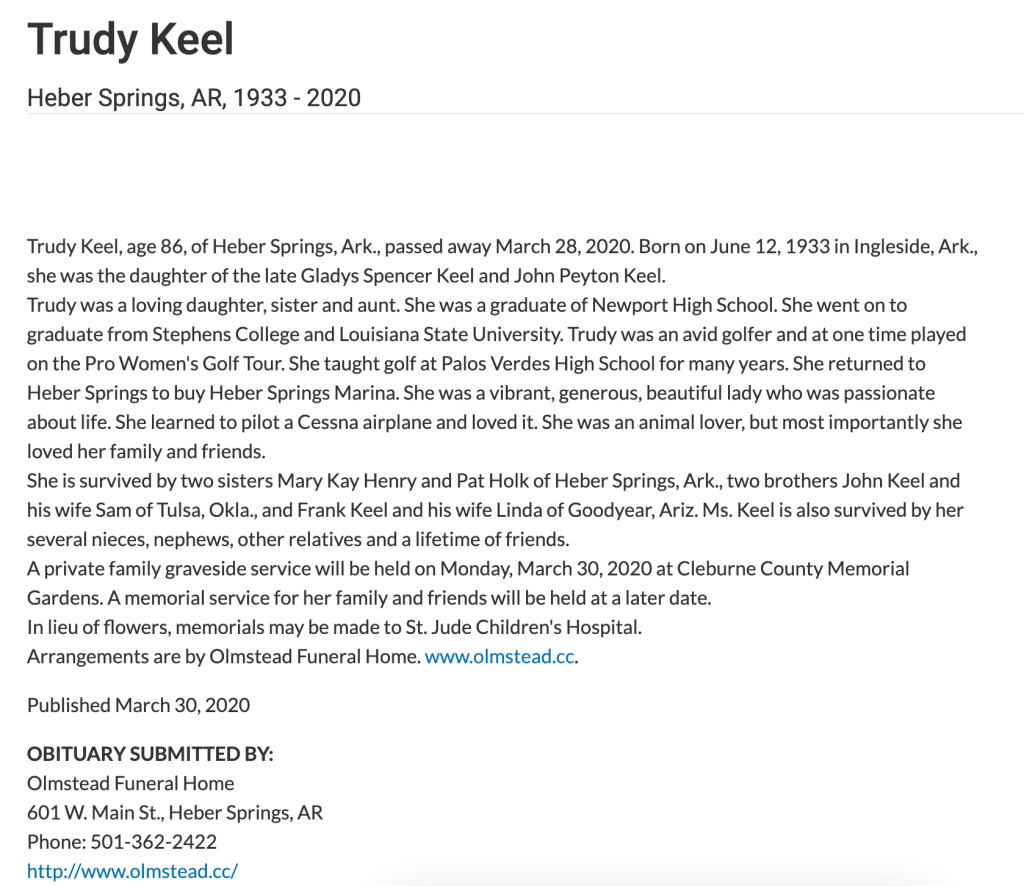This screenshot has height=886, width=1024.
Task: Open the http://www.olmstead.cc/ link at bottom
Action: 132,870
